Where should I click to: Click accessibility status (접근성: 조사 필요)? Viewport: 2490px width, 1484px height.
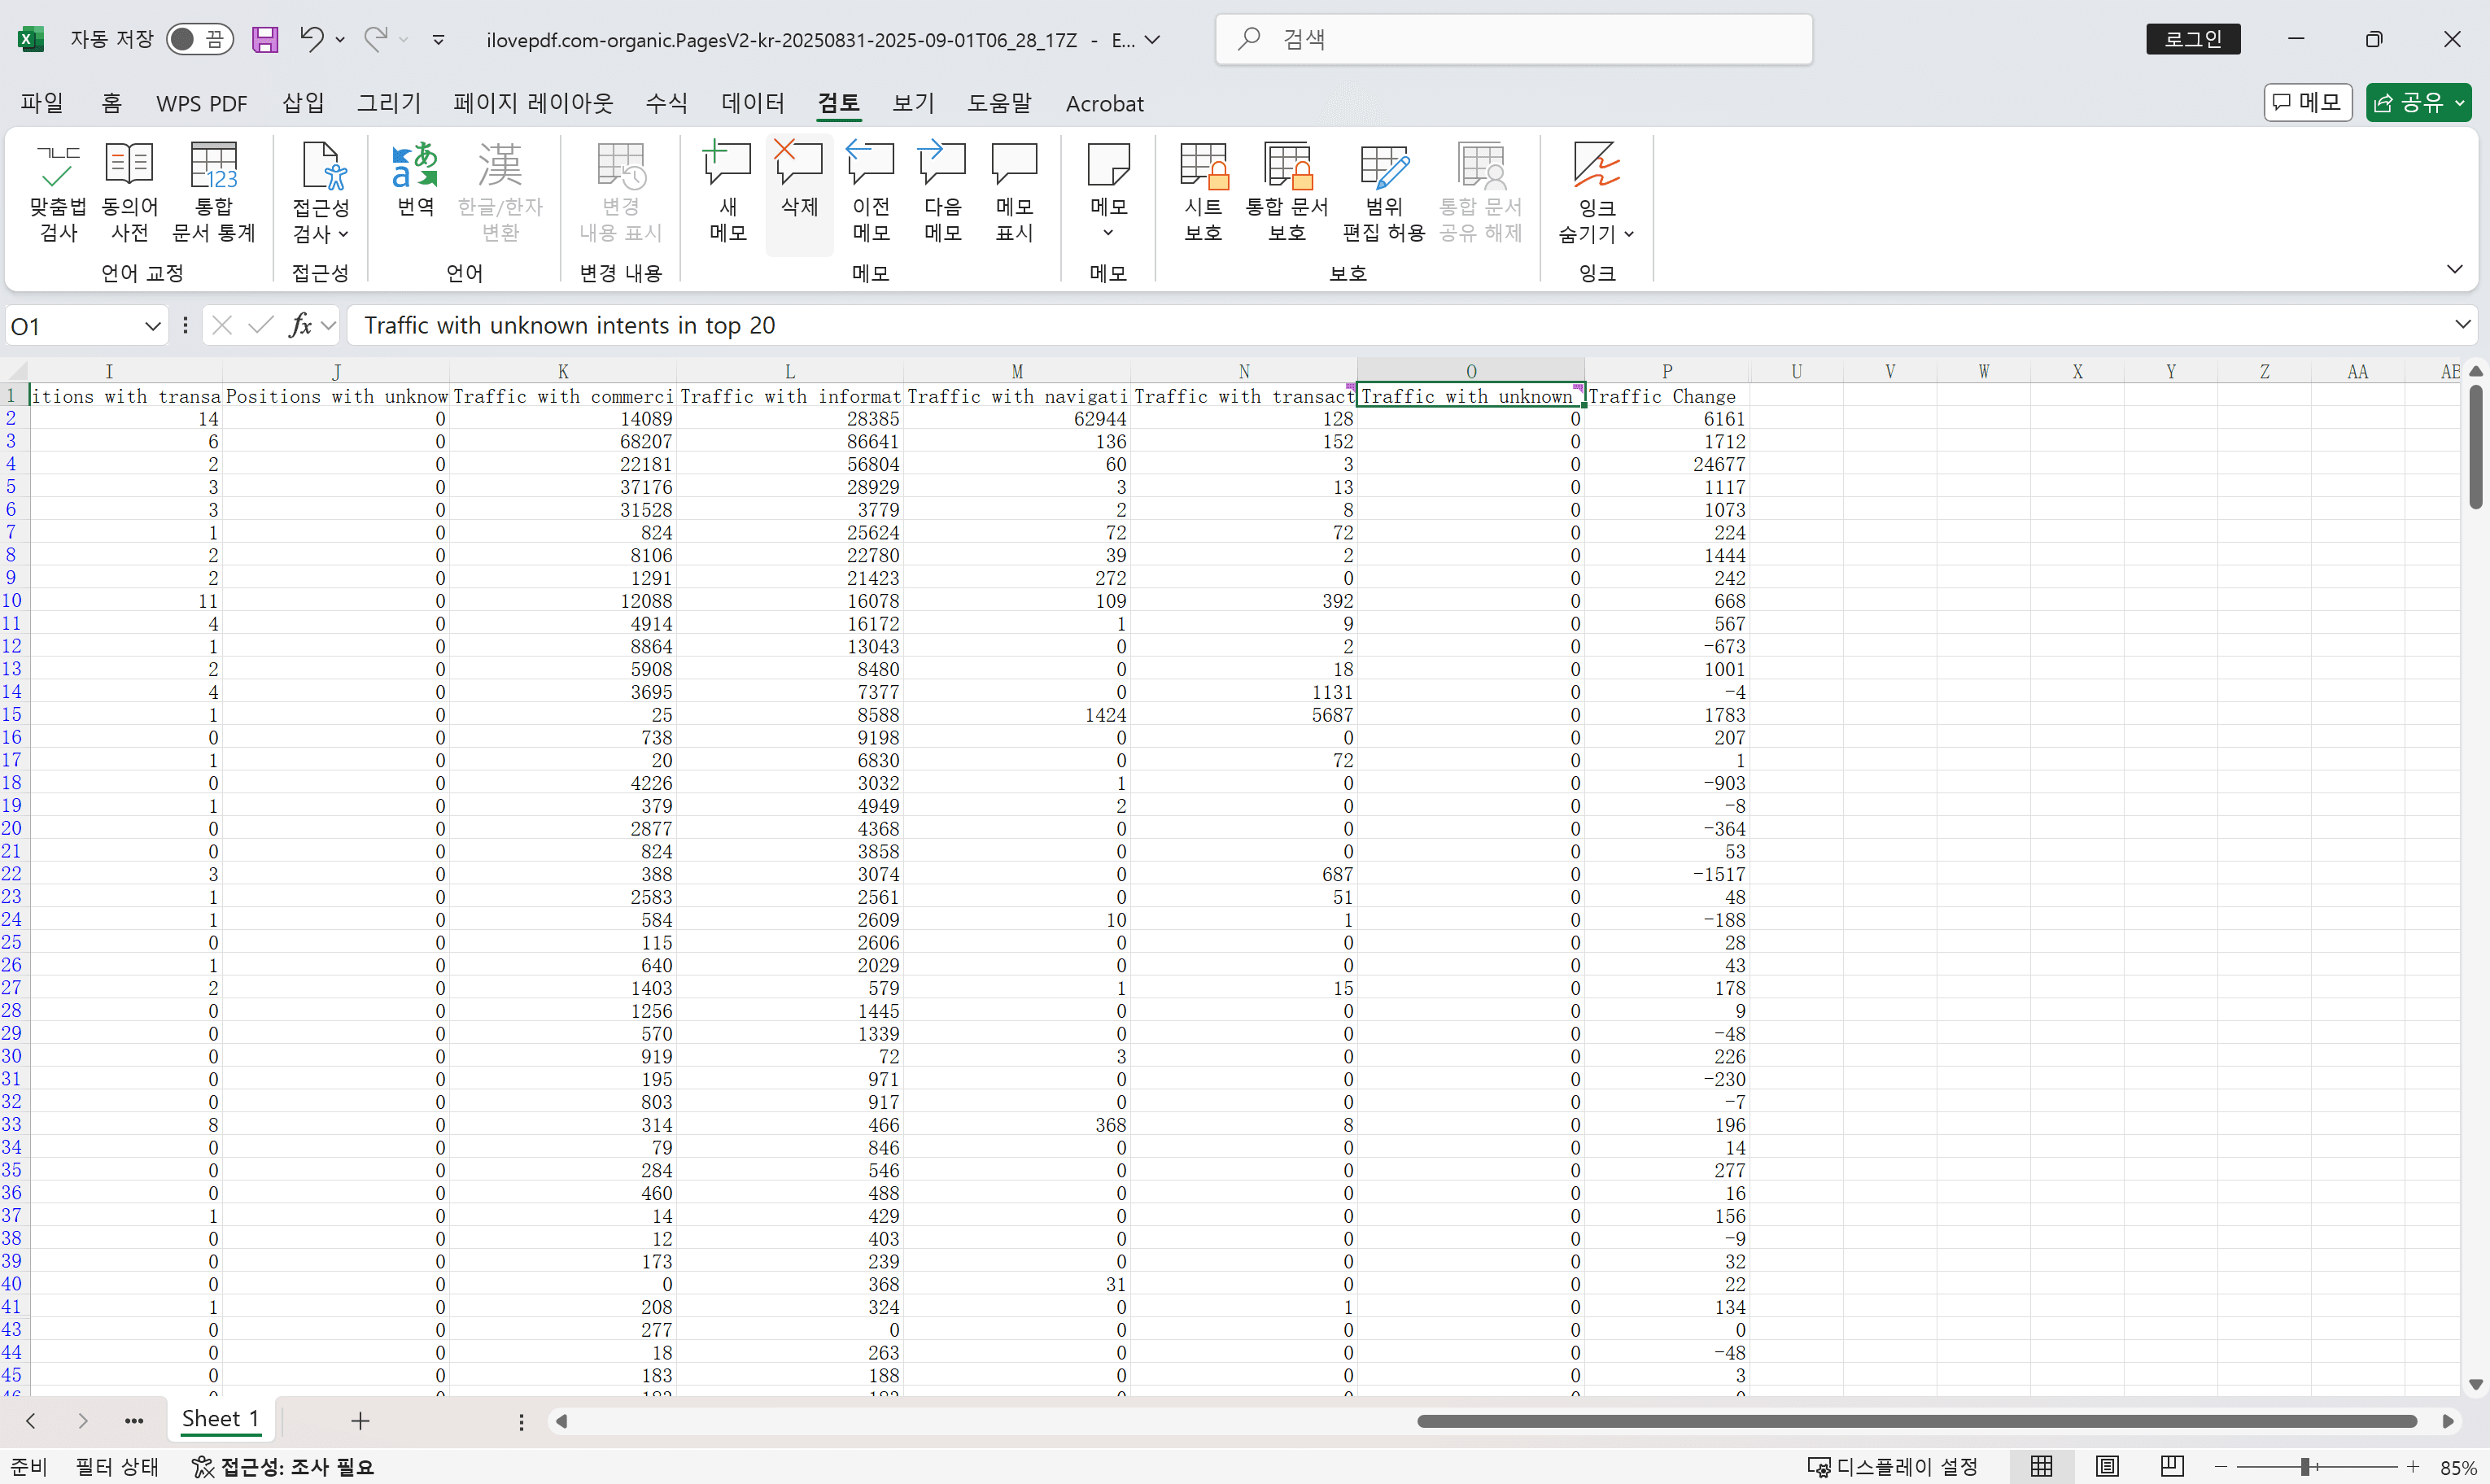point(283,1466)
